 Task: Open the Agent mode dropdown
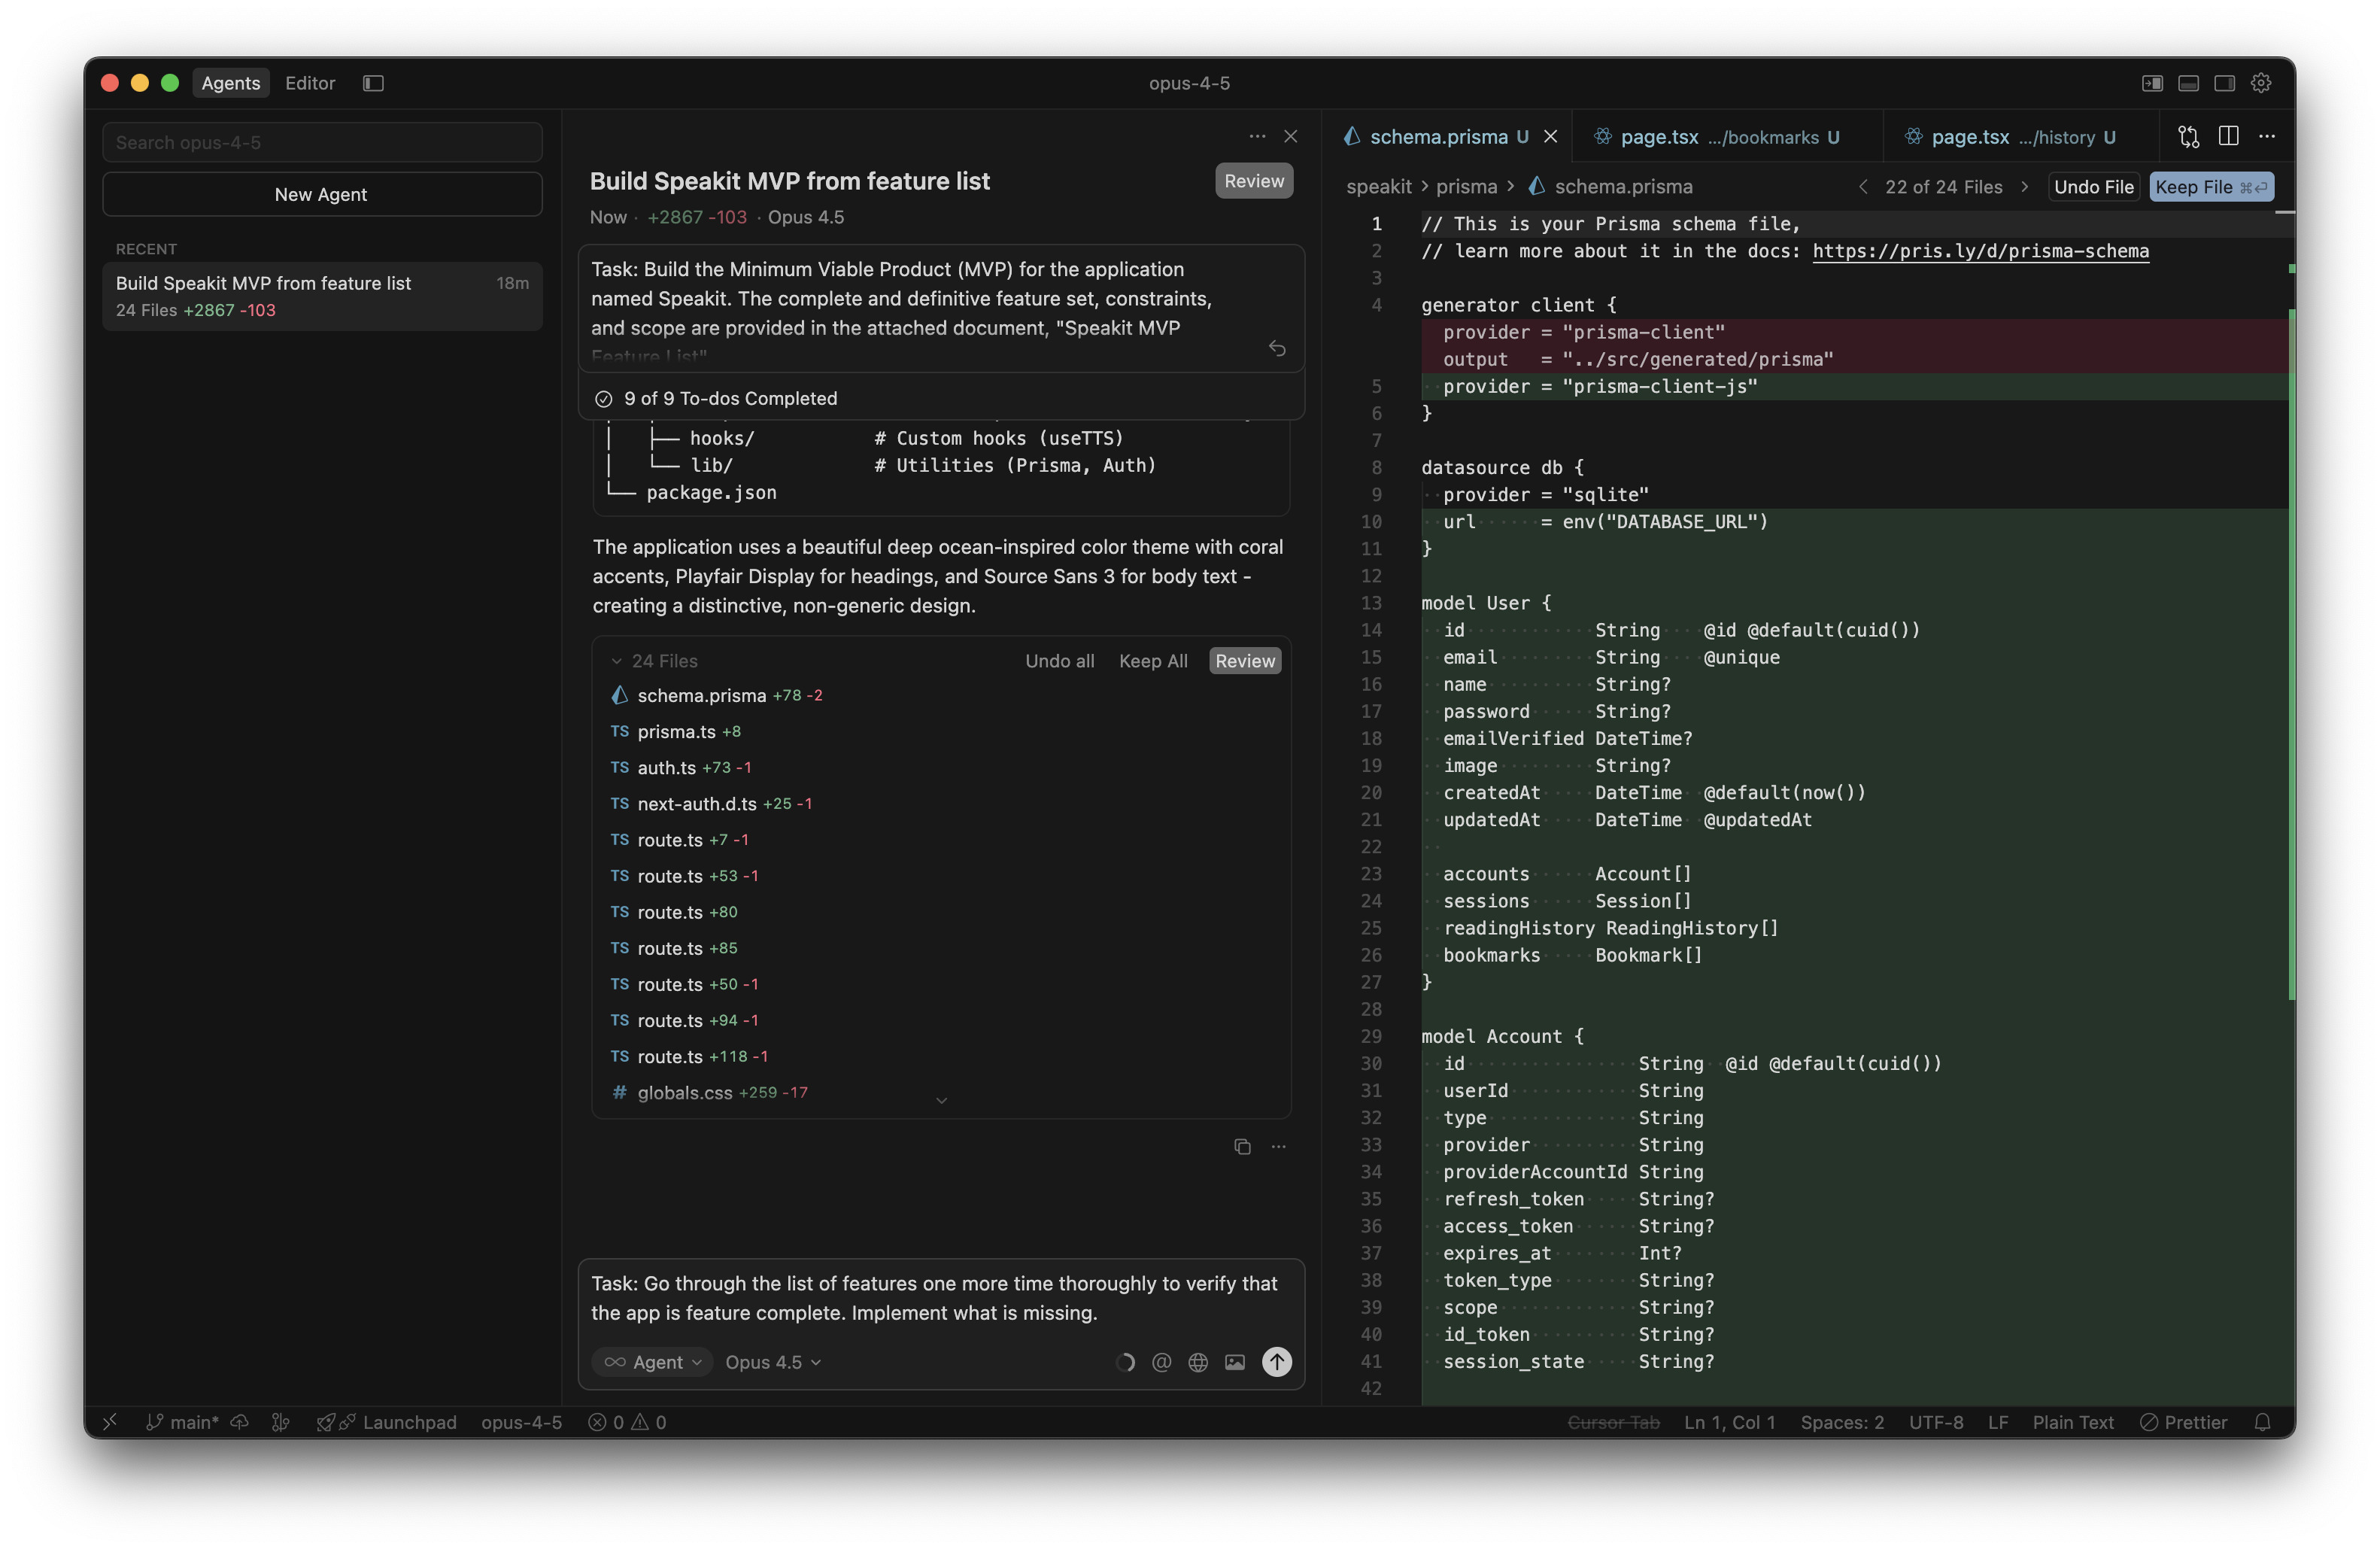pos(653,1362)
